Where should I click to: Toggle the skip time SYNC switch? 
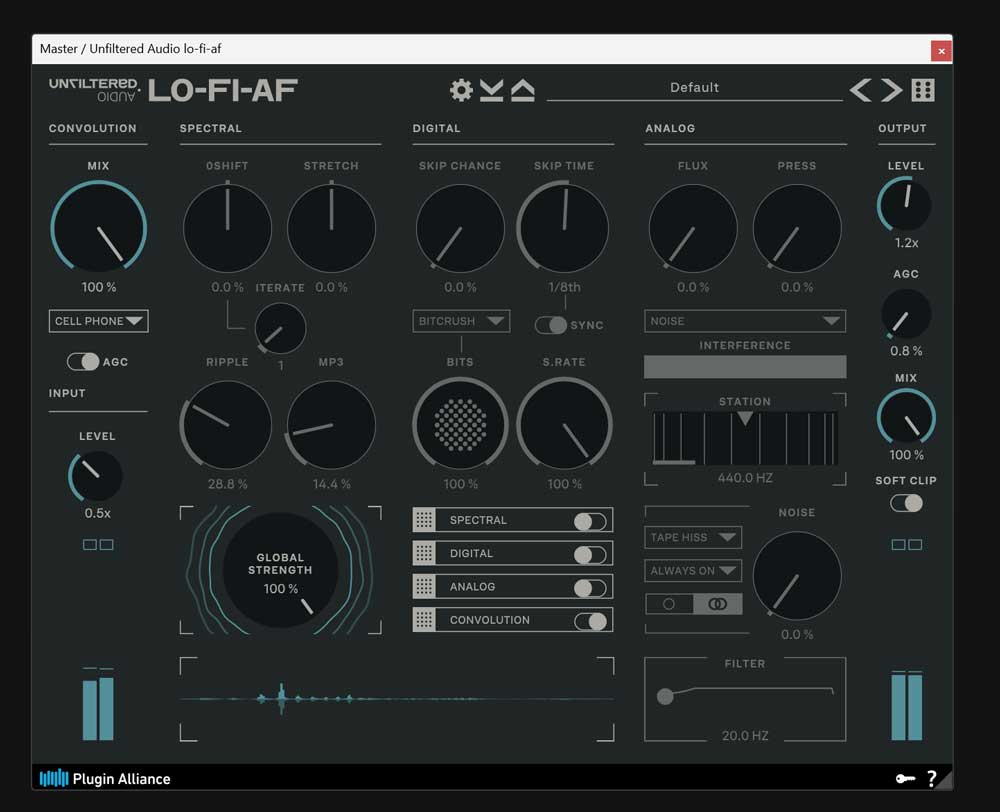click(x=551, y=325)
